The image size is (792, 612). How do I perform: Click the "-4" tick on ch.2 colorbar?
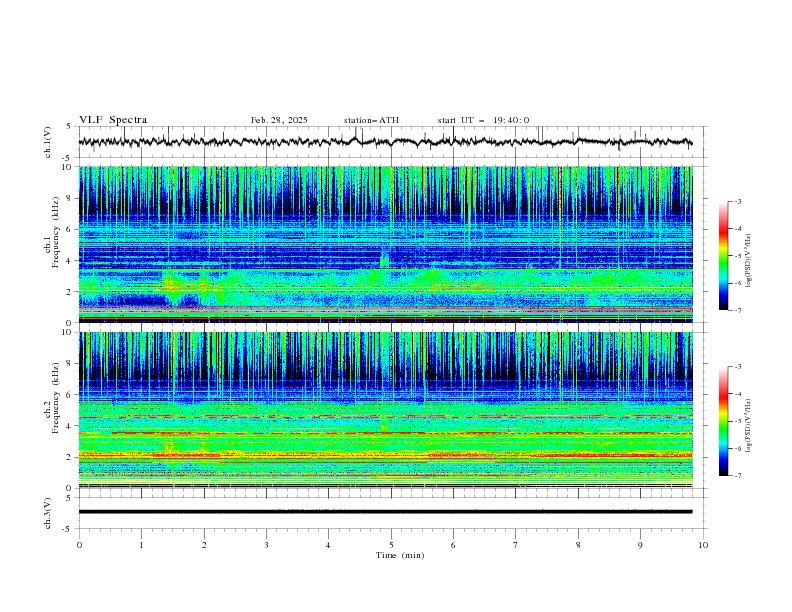tap(738, 394)
